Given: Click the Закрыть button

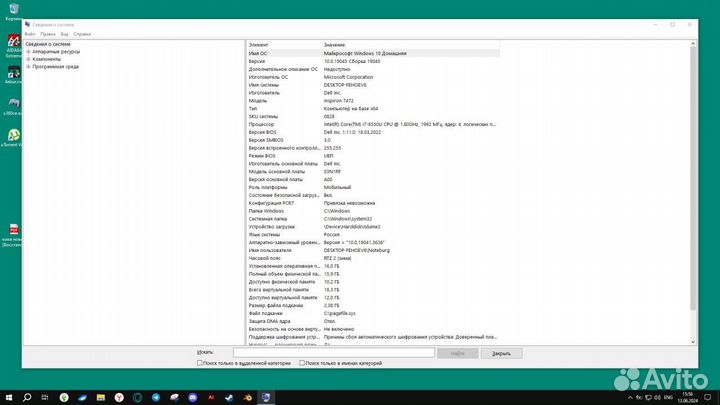Looking at the screenshot, I should (501, 353).
